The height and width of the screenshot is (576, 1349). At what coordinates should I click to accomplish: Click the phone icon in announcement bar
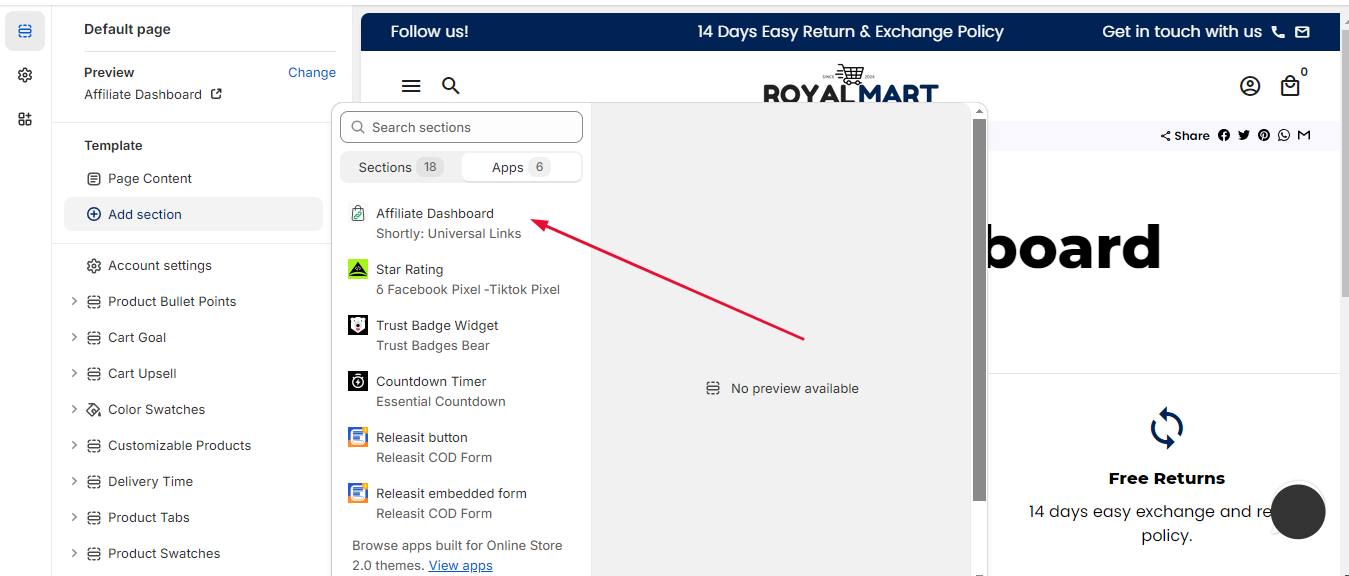[x=1278, y=32]
